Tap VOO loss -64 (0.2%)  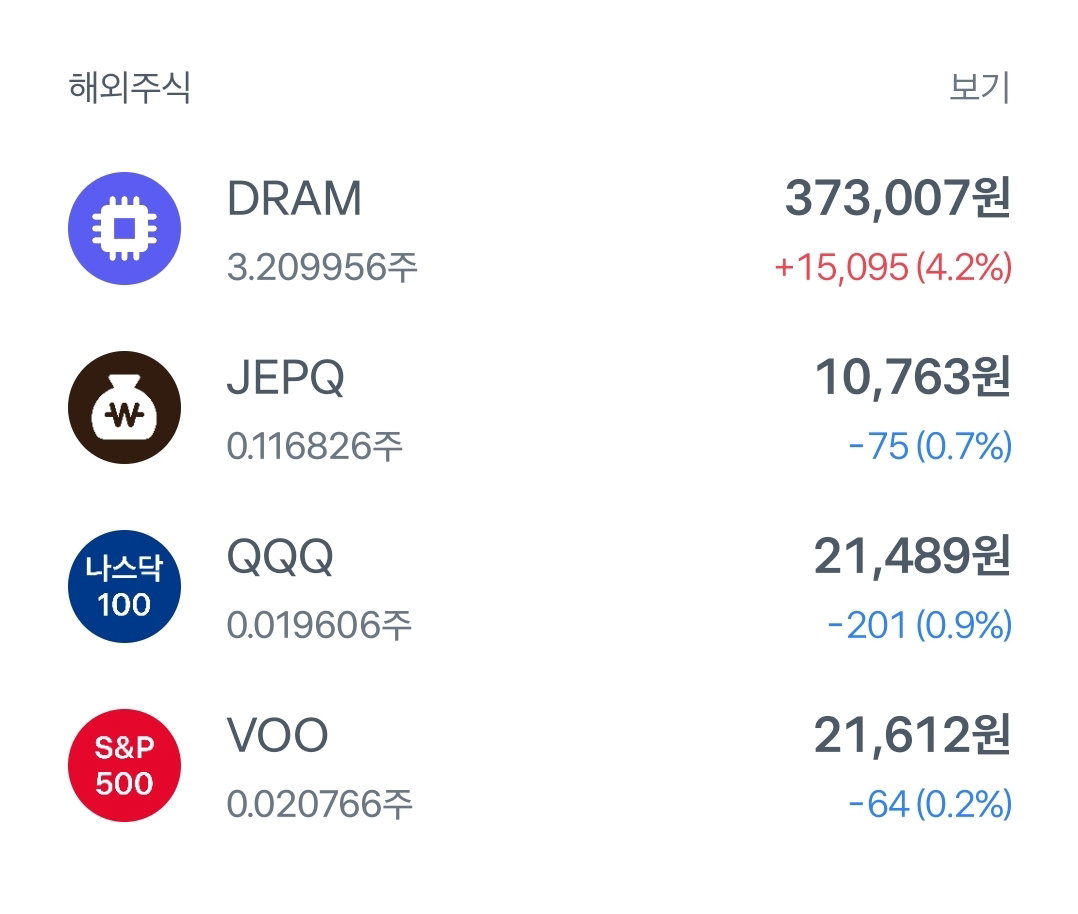[x=930, y=803]
